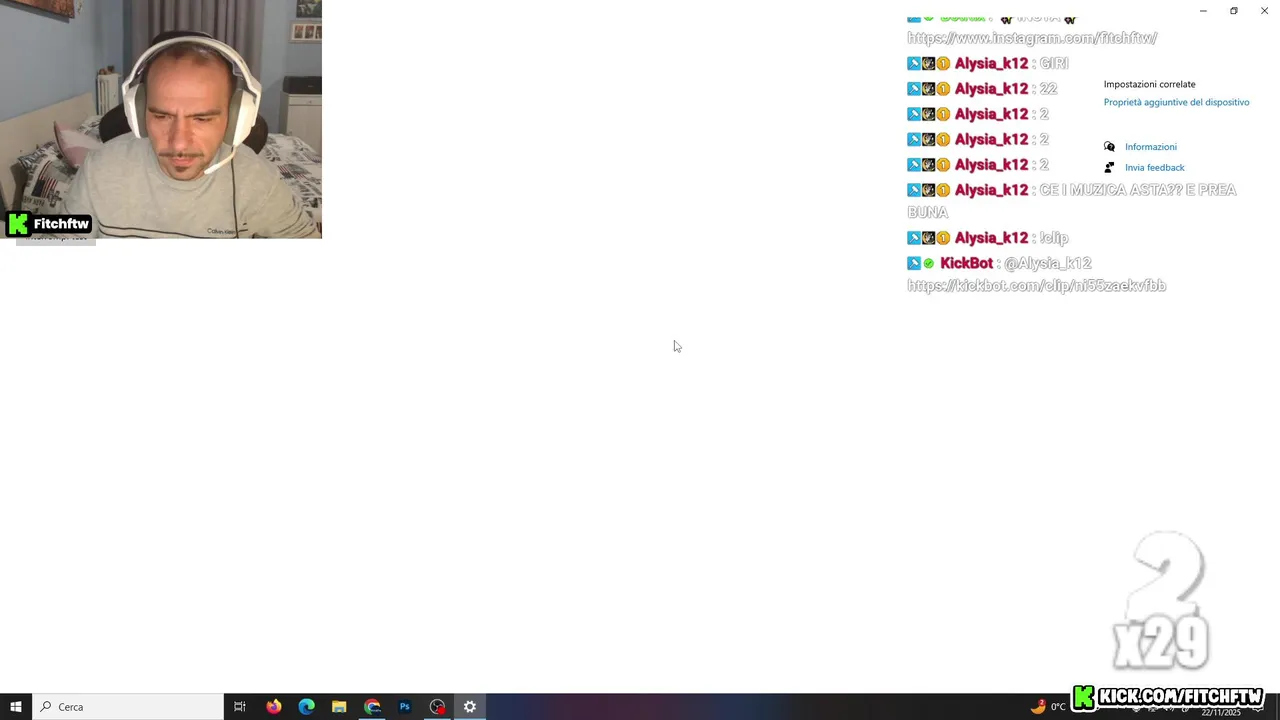Select the Impostazioni correlate heading
This screenshot has width=1280, height=720.
pos(1150,84)
